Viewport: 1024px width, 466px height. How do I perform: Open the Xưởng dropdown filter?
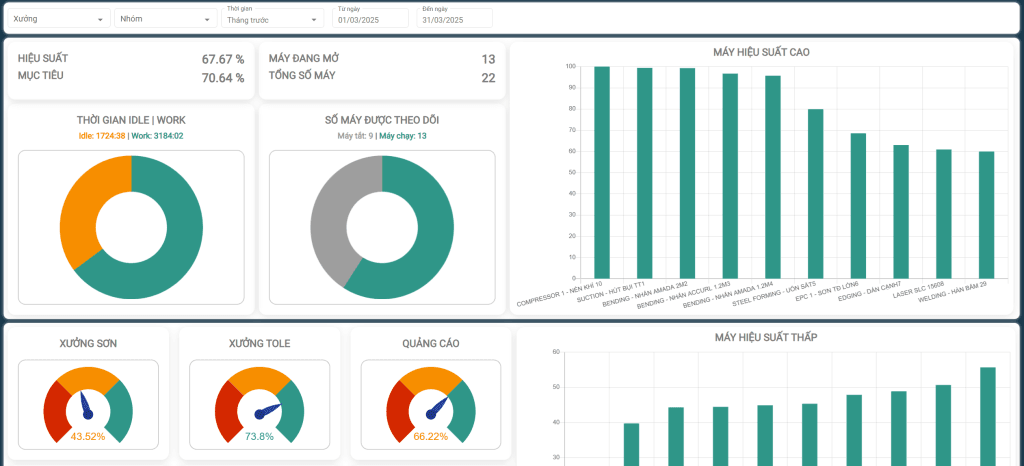pyautogui.click(x=59, y=19)
